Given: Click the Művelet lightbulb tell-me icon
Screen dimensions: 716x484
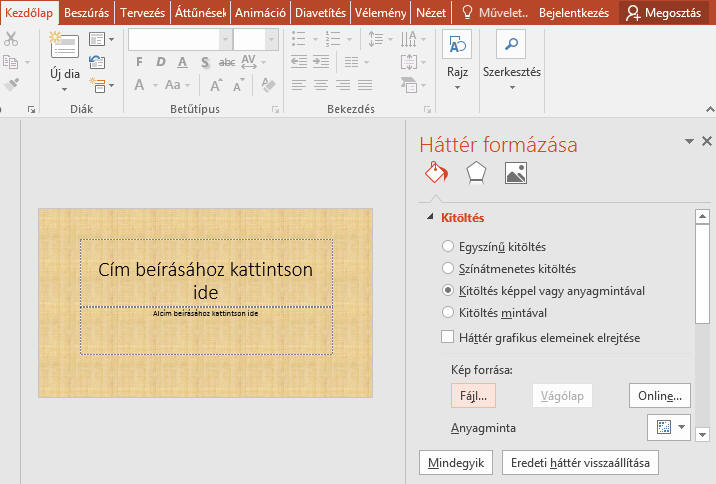Looking at the screenshot, I should [x=466, y=12].
